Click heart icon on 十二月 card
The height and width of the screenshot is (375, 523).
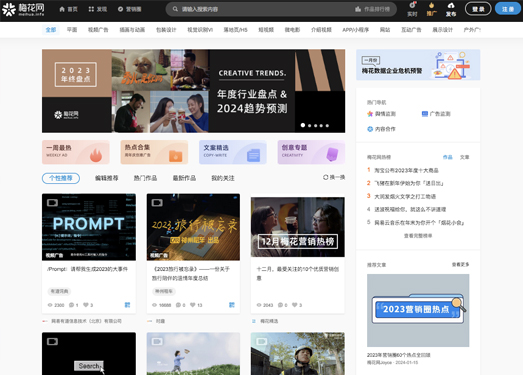point(295,305)
